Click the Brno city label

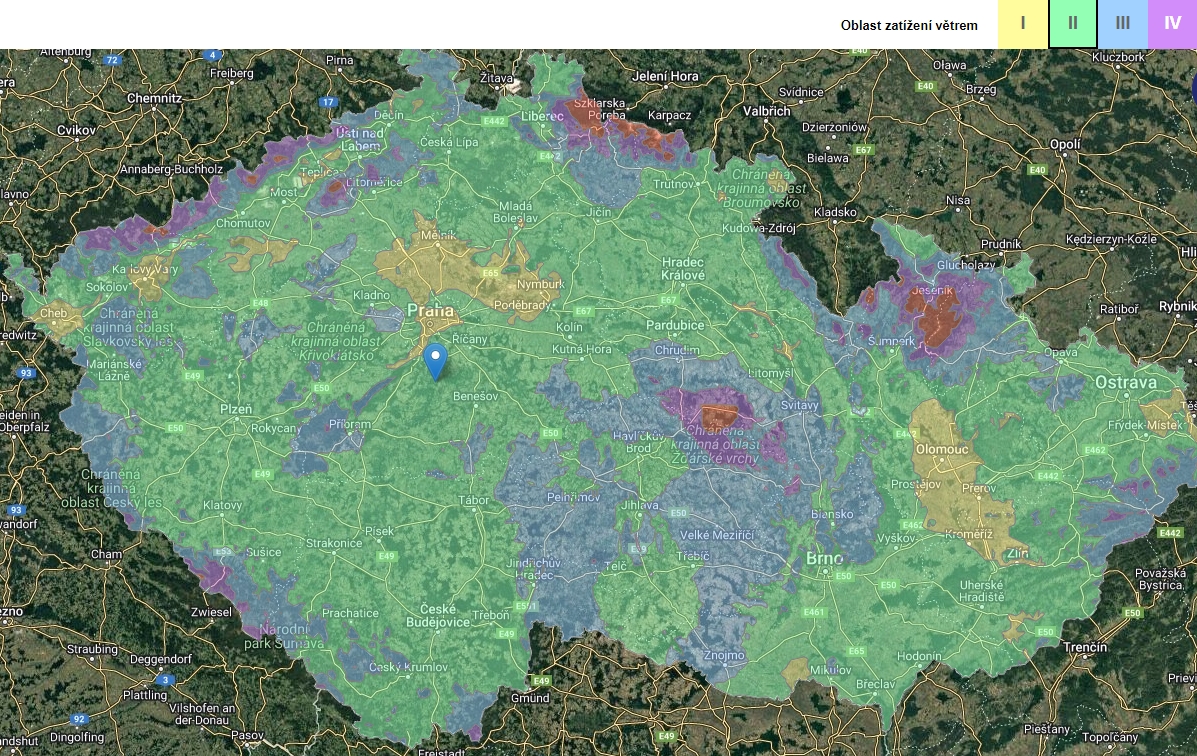click(x=825, y=558)
